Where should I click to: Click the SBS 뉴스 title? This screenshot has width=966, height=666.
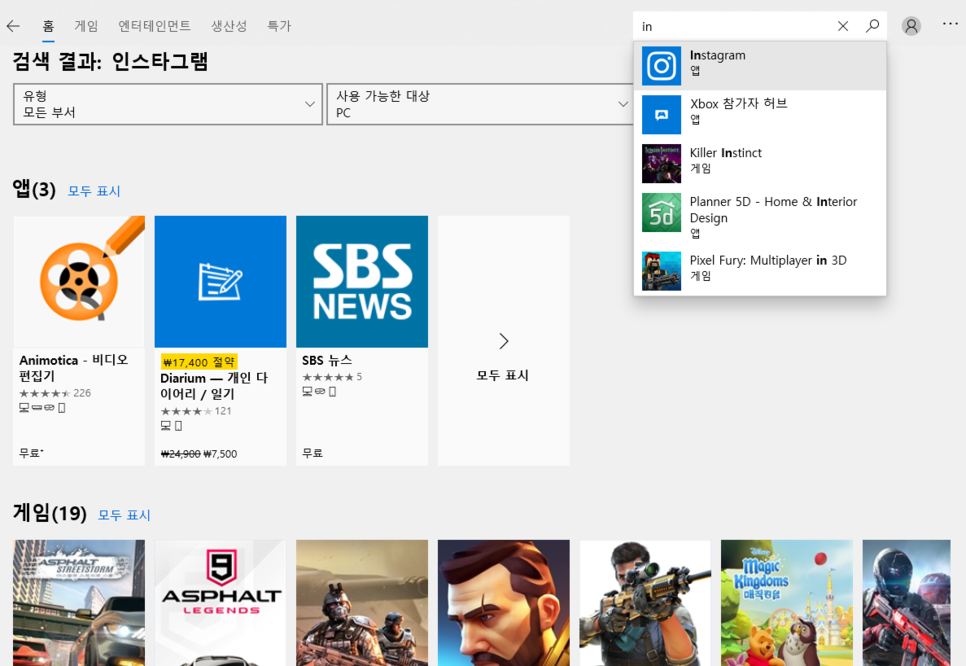coord(327,360)
